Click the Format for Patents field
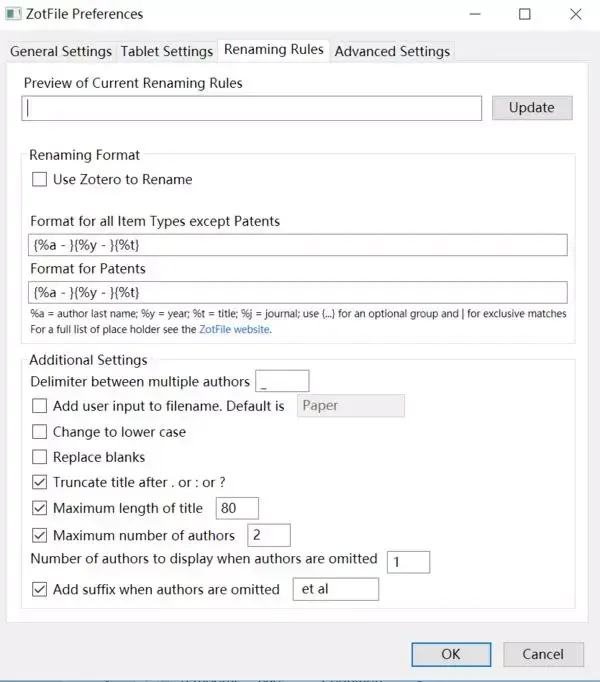 [x=299, y=292]
